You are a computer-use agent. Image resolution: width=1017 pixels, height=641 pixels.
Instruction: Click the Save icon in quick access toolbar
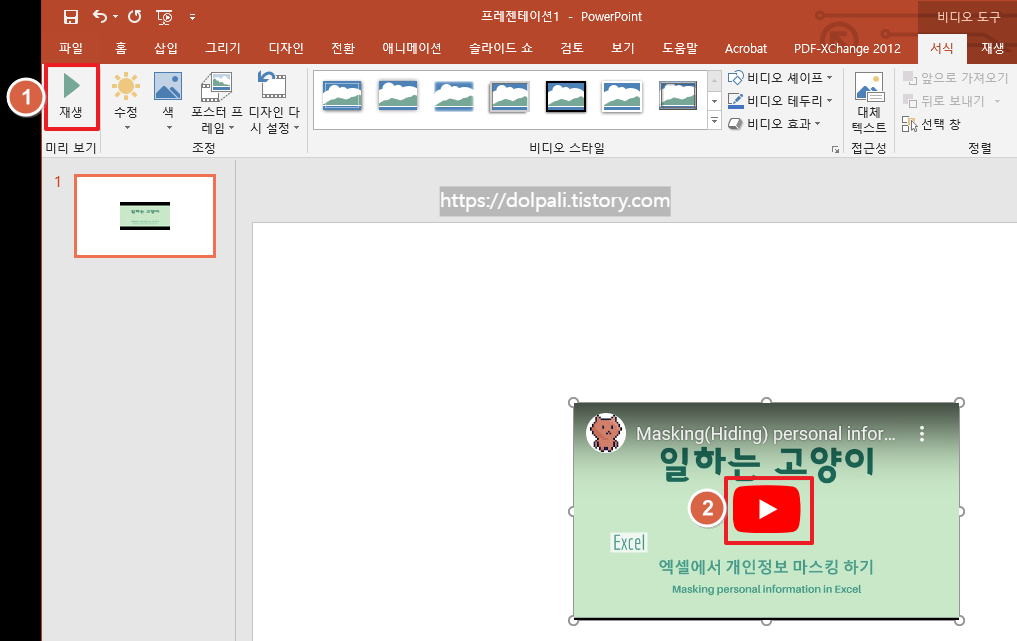[69, 16]
